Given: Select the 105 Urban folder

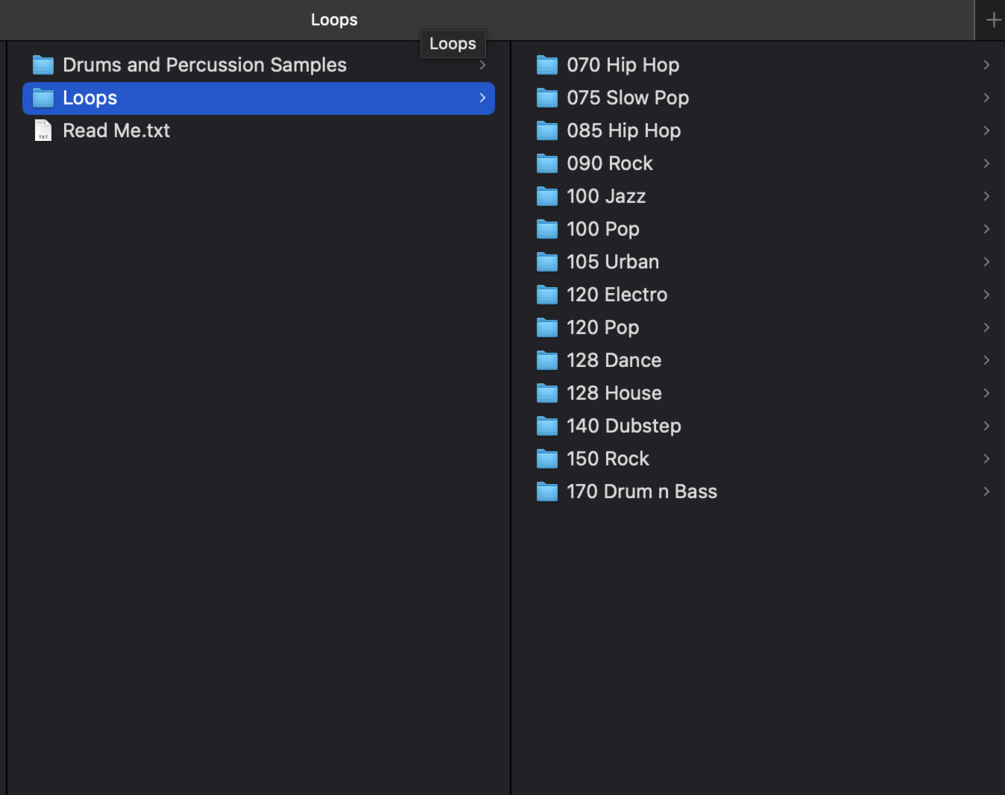Looking at the screenshot, I should pyautogui.click(x=612, y=262).
